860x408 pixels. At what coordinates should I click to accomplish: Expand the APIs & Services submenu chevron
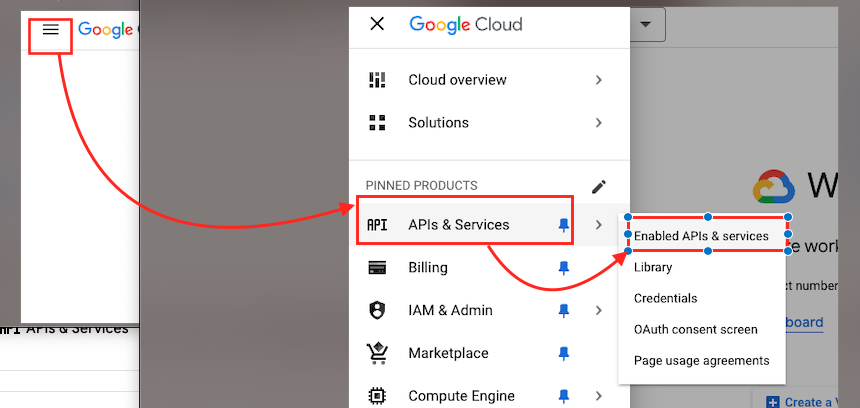599,225
